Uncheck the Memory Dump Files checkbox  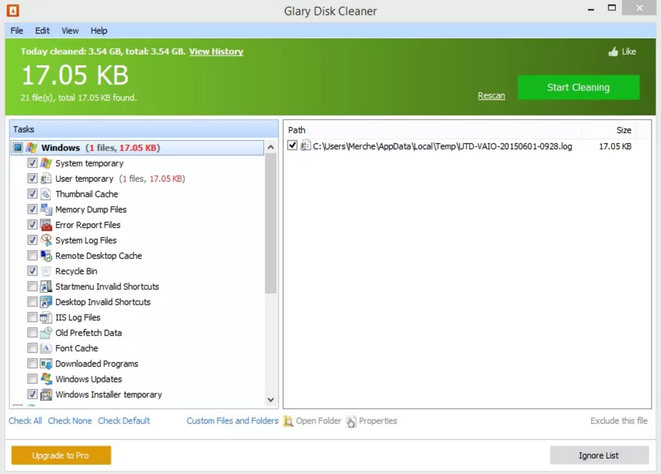click(32, 209)
